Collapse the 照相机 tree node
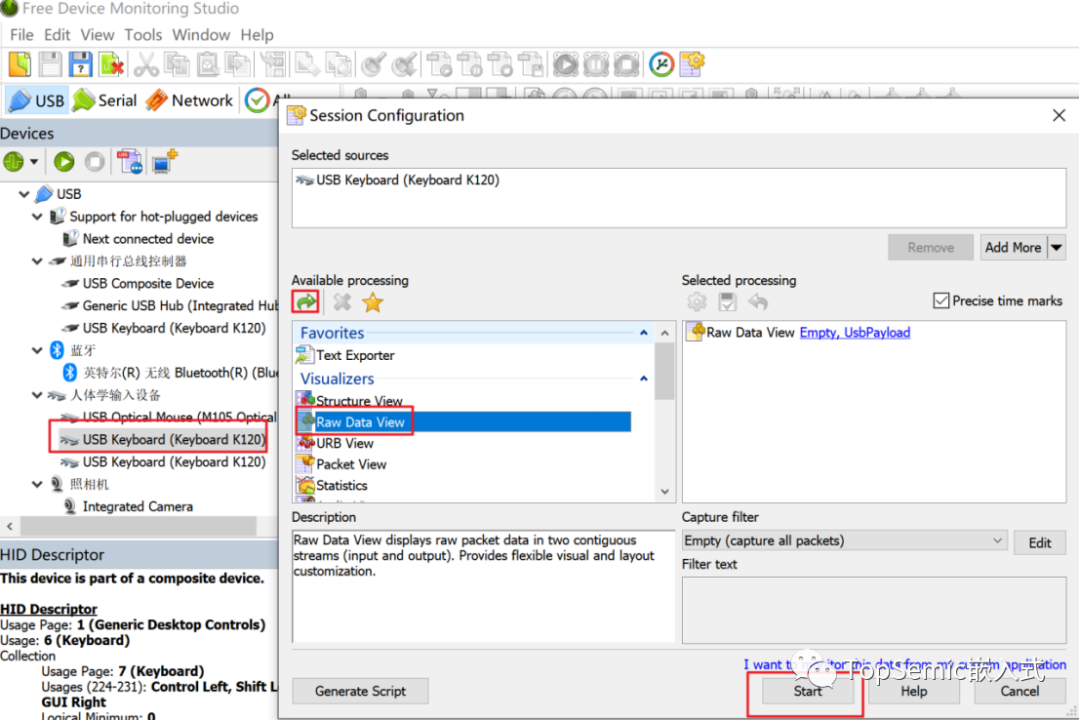This screenshot has width=1080, height=720. pyautogui.click(x=37, y=484)
